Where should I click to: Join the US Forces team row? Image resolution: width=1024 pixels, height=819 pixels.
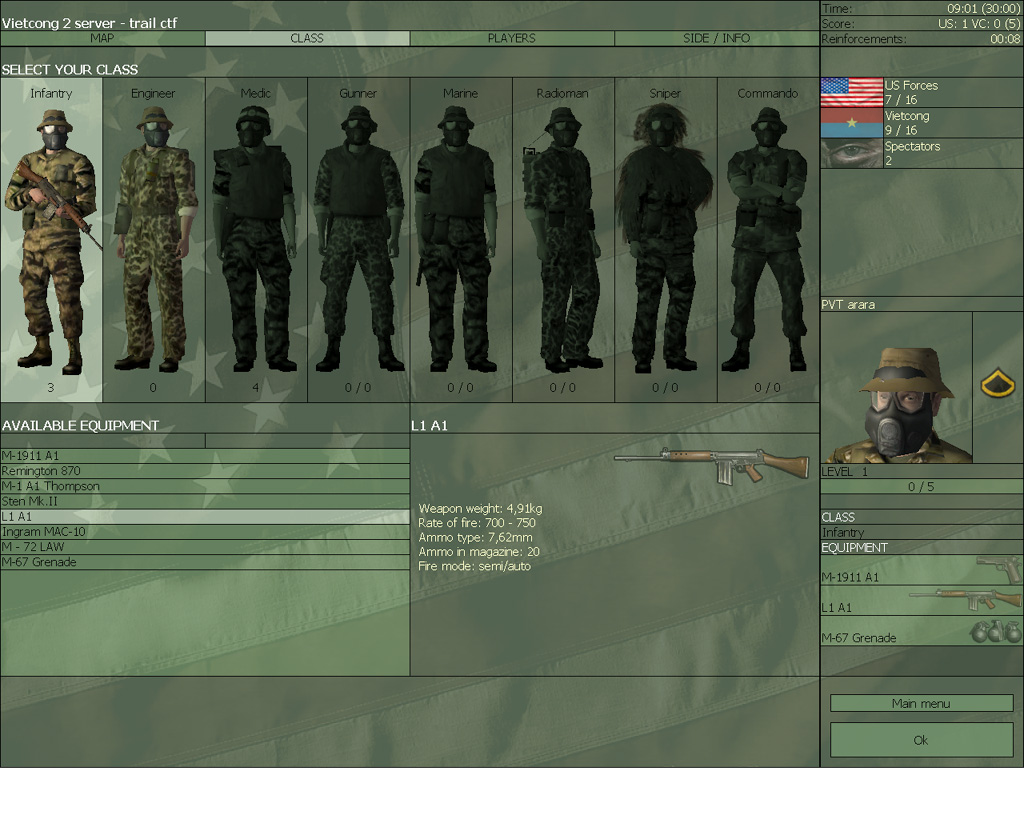(x=922, y=92)
